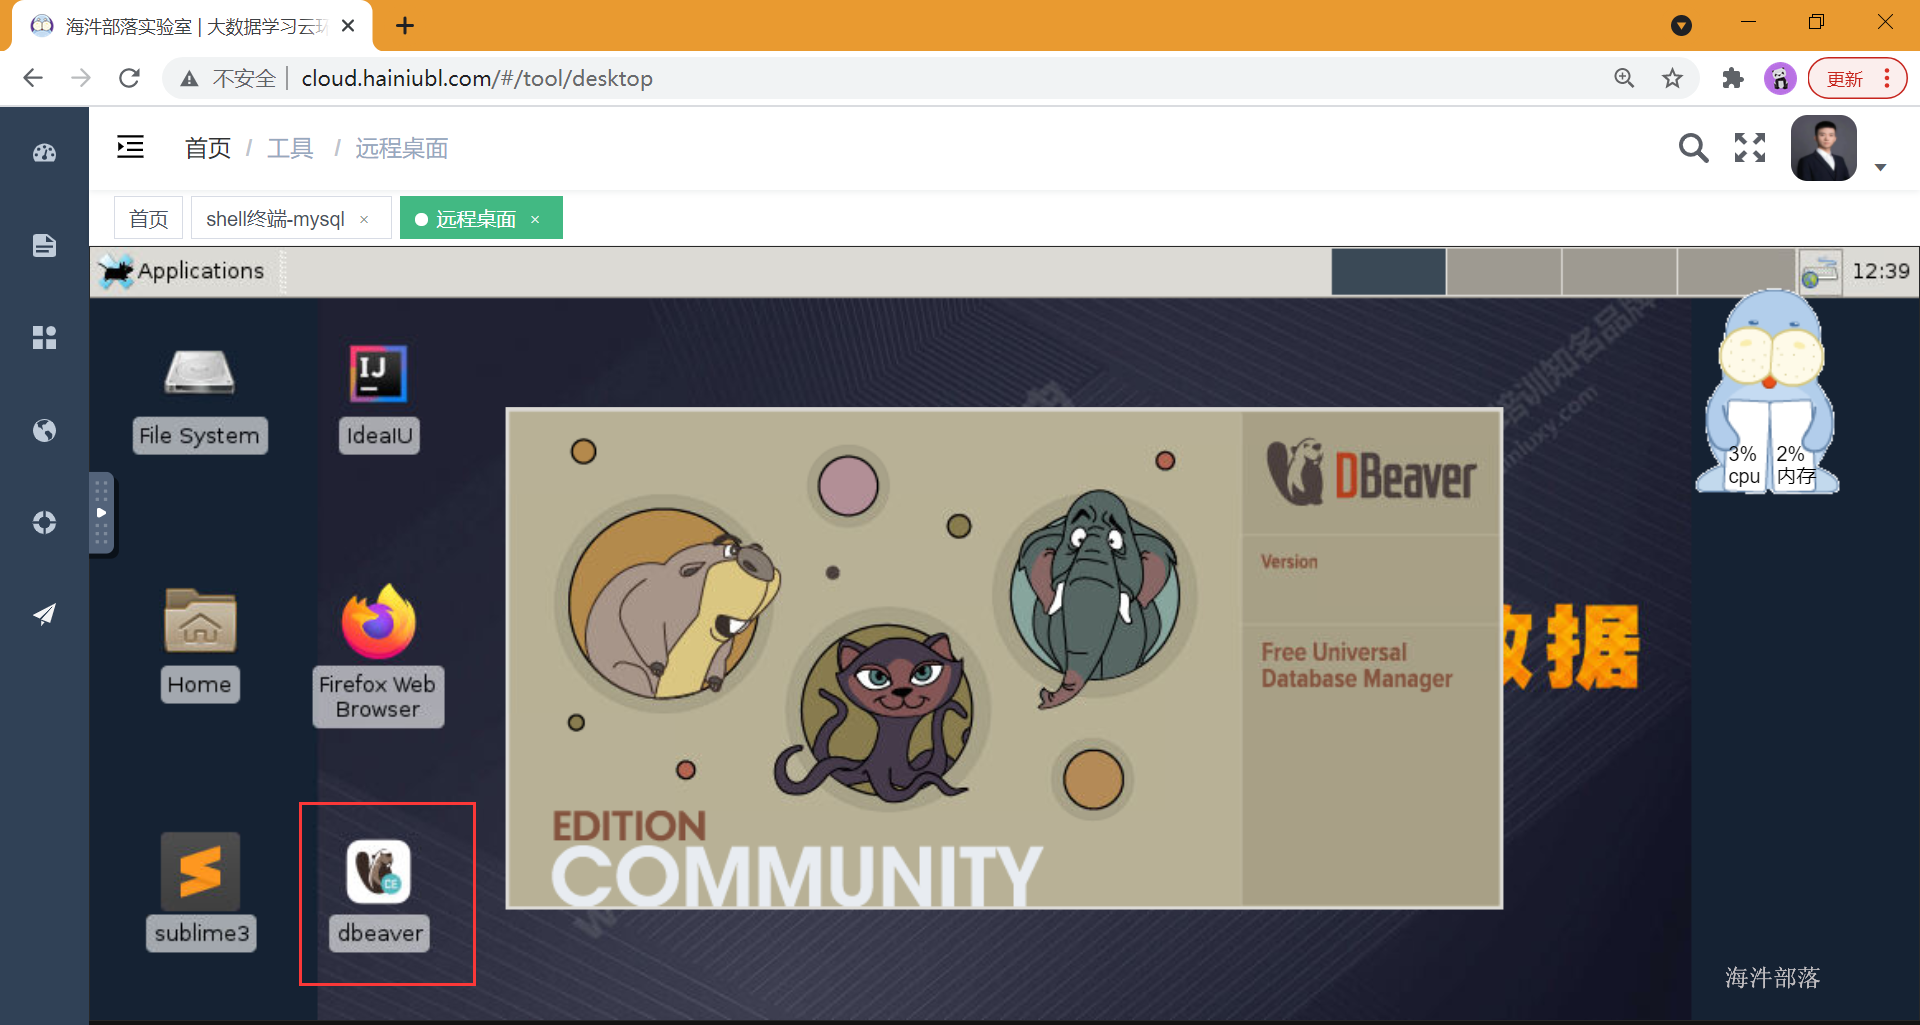Click the user avatar photo
The height and width of the screenshot is (1025, 1920).
[1824, 148]
